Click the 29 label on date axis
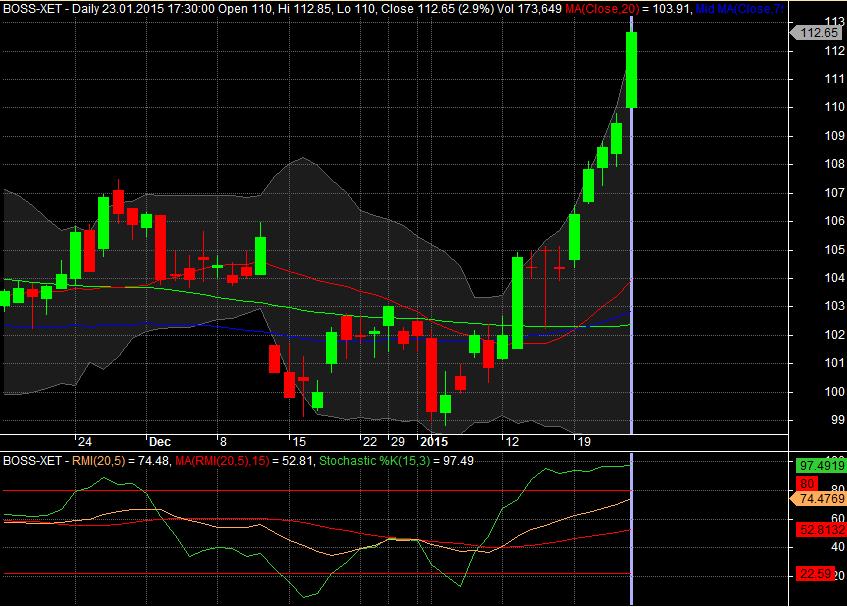The height and width of the screenshot is (607, 847). point(398,442)
